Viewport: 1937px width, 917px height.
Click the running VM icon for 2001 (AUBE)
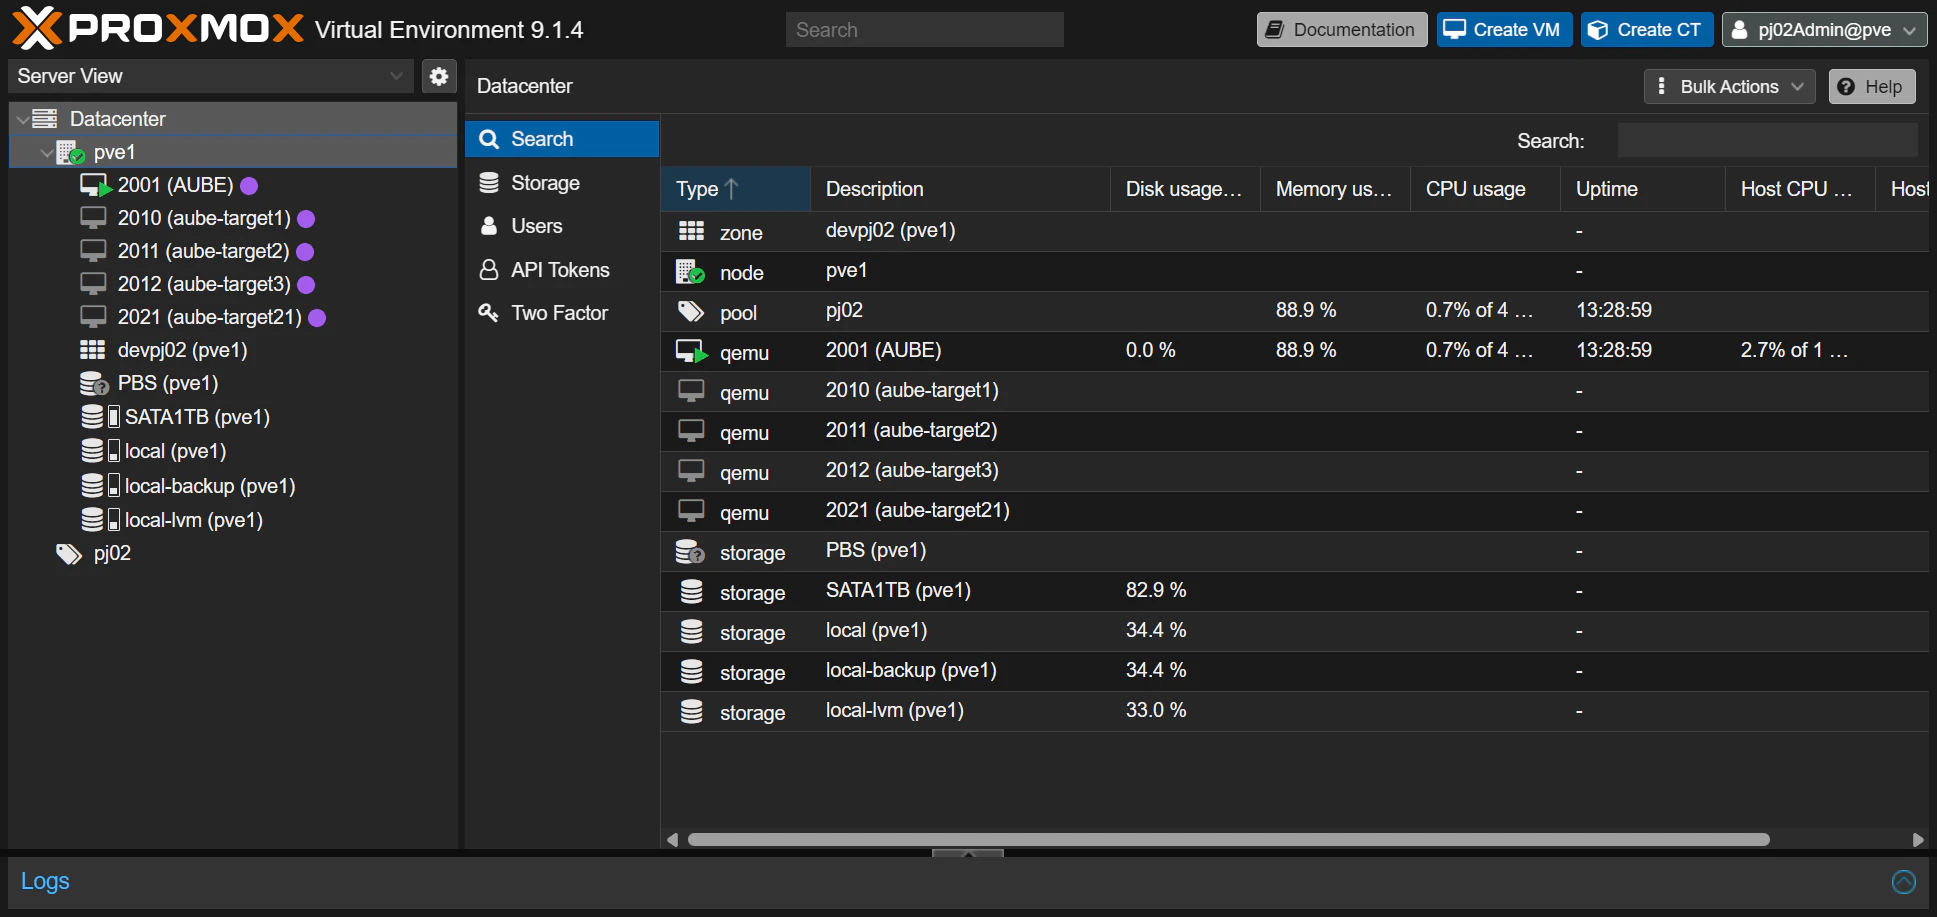[x=96, y=185]
